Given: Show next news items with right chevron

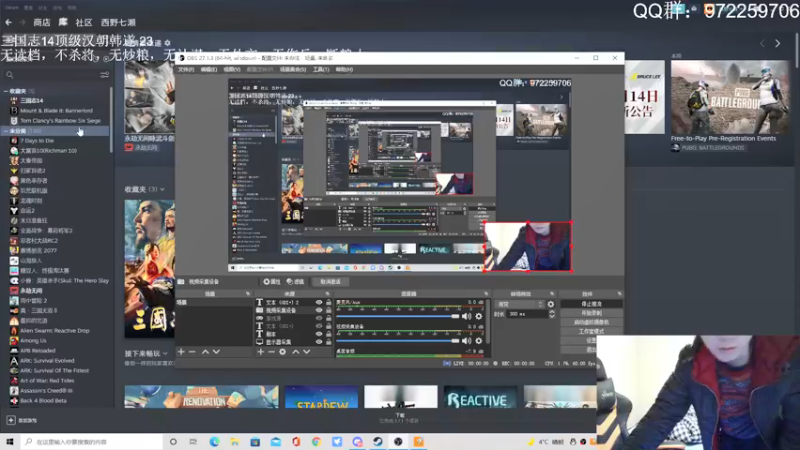Looking at the screenshot, I should pyautogui.click(x=778, y=44).
